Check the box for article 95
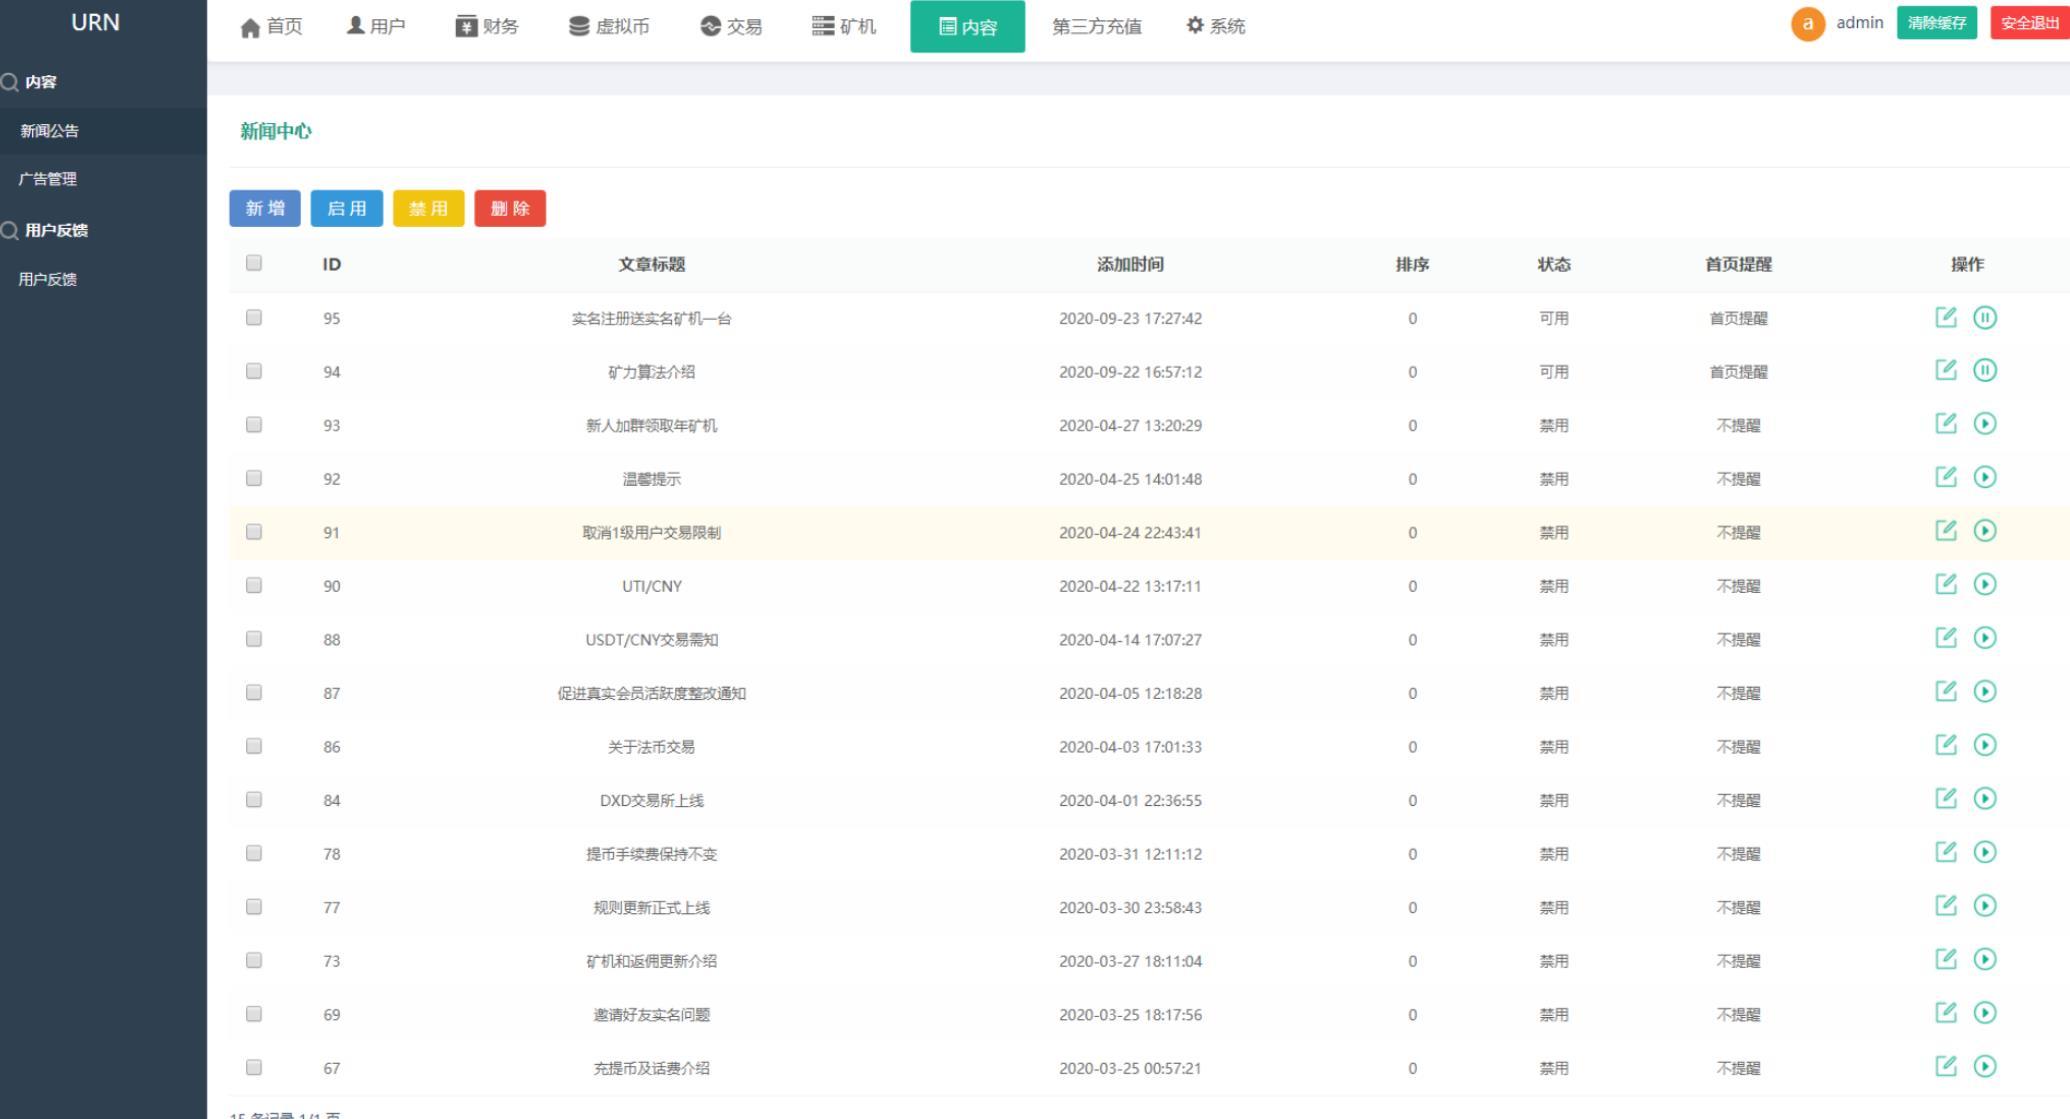2070x1119 pixels. (x=254, y=317)
